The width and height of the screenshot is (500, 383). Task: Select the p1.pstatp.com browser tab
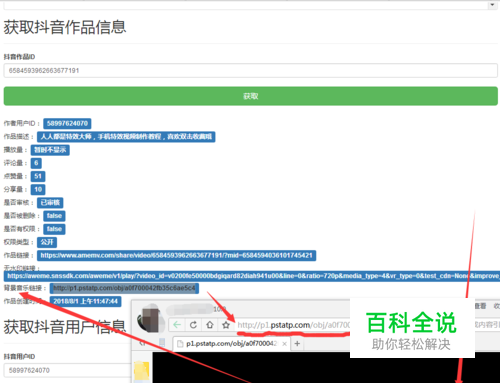[232, 344]
